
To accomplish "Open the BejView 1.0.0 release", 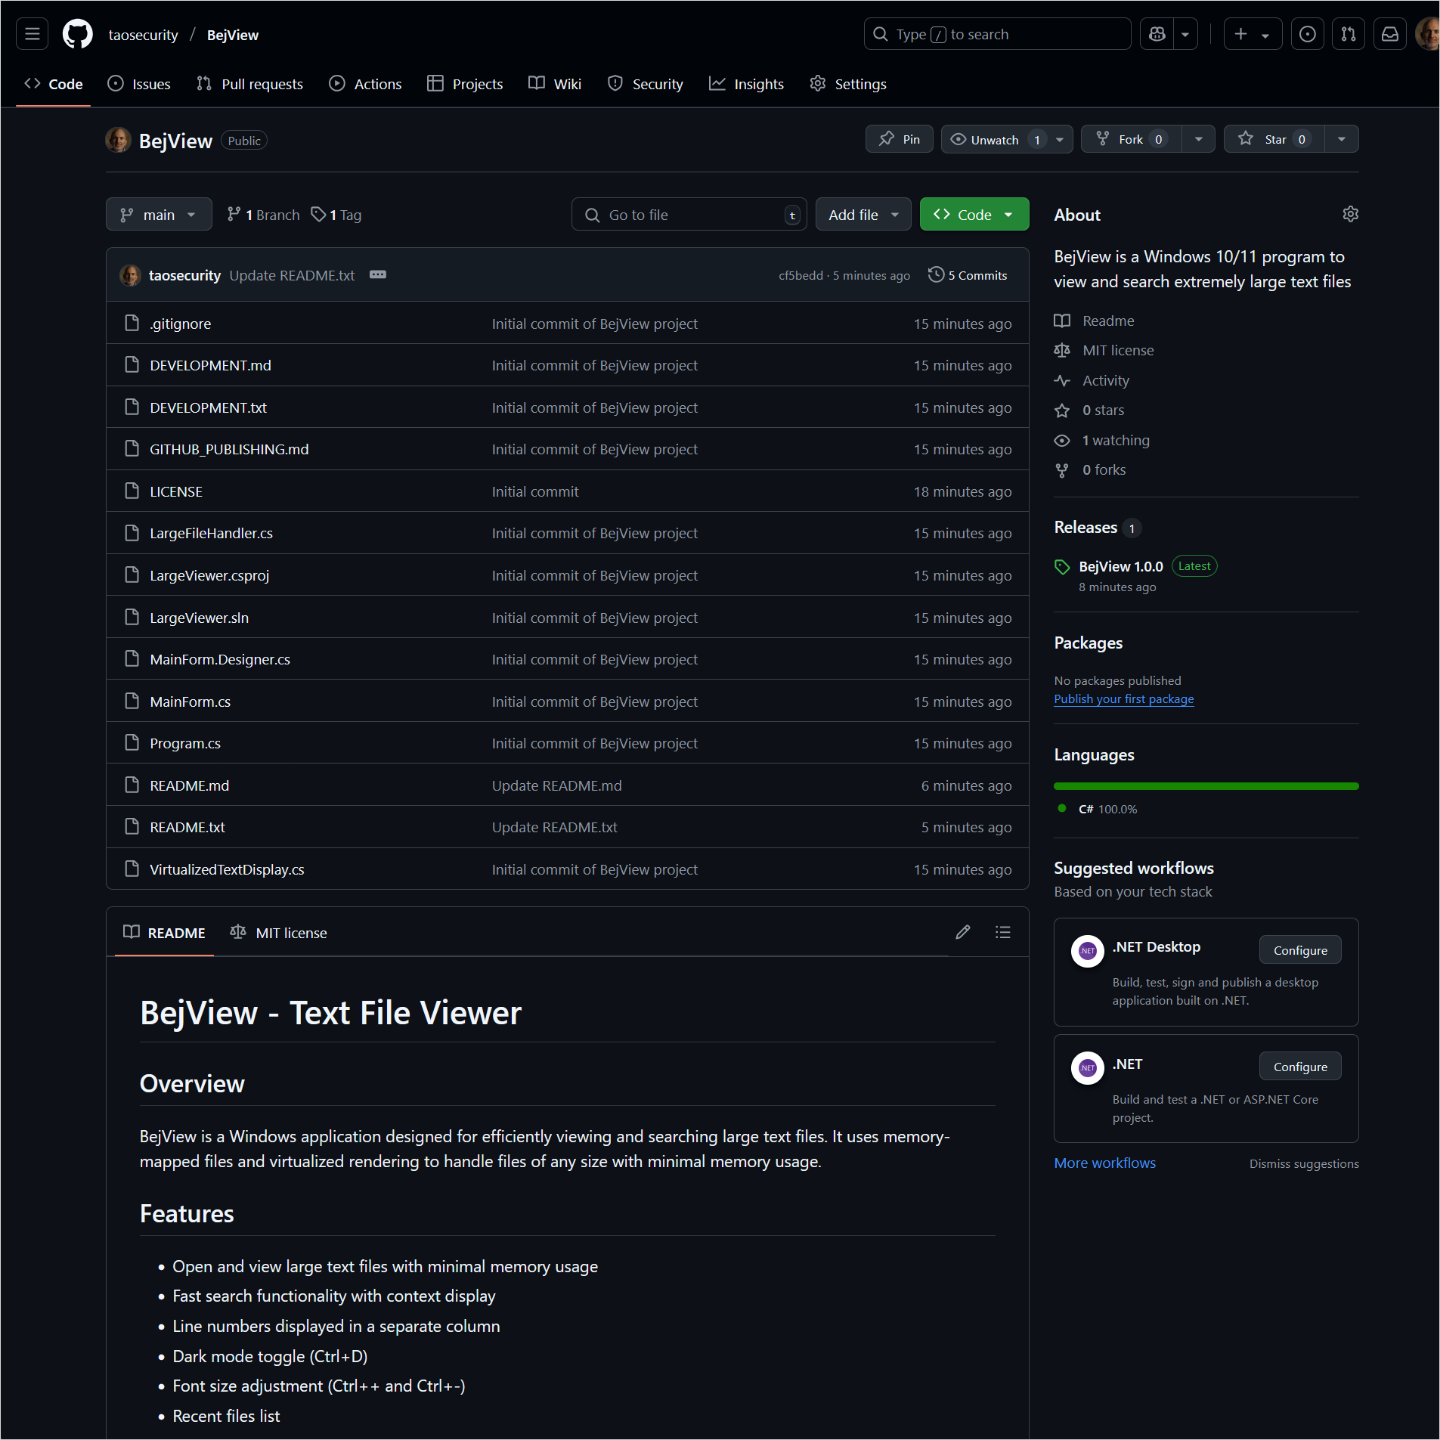I will [x=1121, y=566].
